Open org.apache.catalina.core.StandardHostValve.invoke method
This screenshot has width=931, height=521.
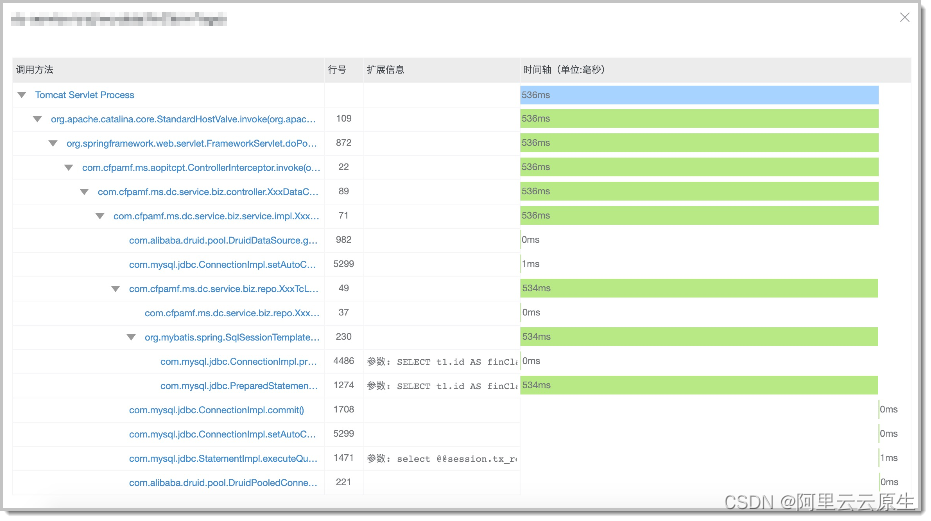183,119
